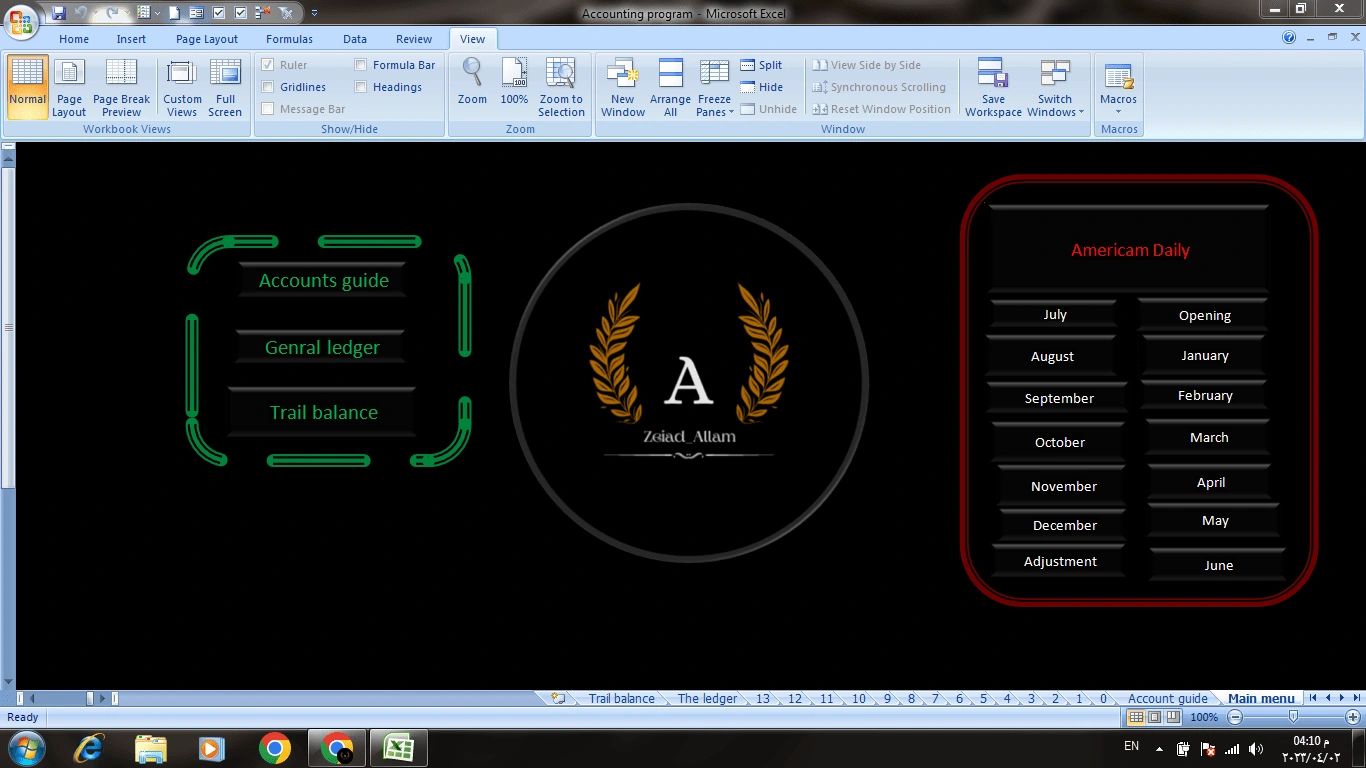Click Normal view icon in status bar
Viewport: 1366px width, 768px height.
[x=1136, y=717]
